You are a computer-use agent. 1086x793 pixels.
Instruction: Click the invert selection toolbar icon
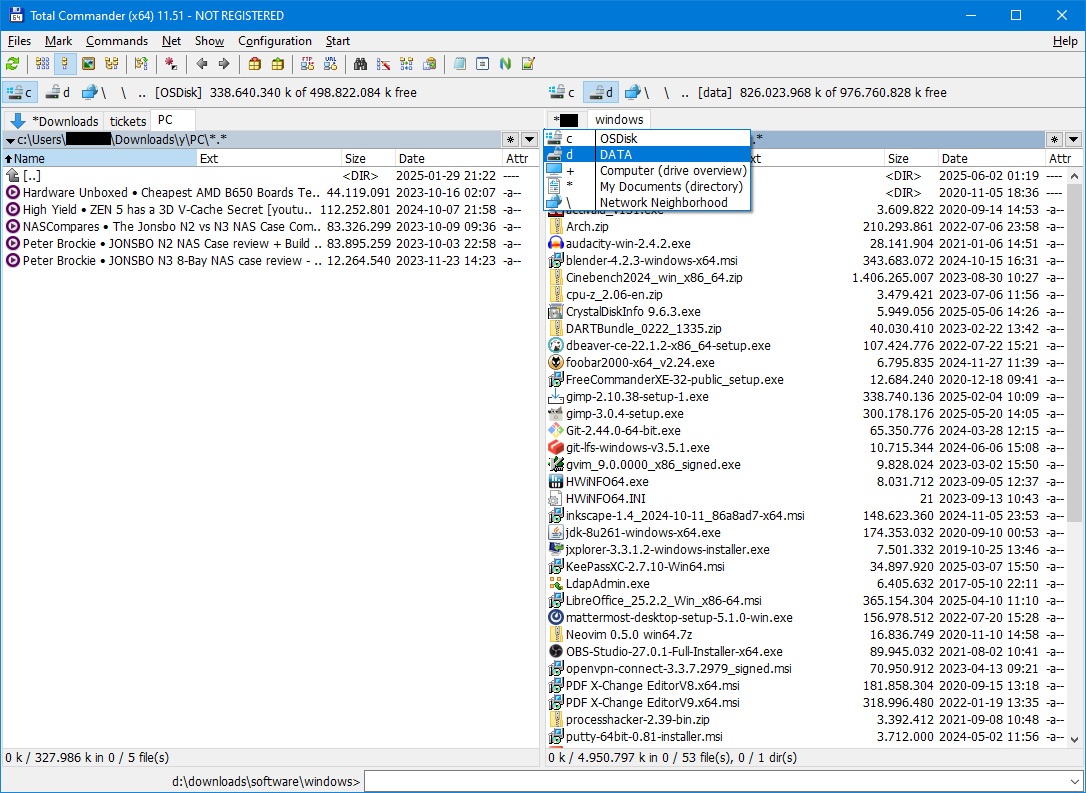tap(141, 64)
